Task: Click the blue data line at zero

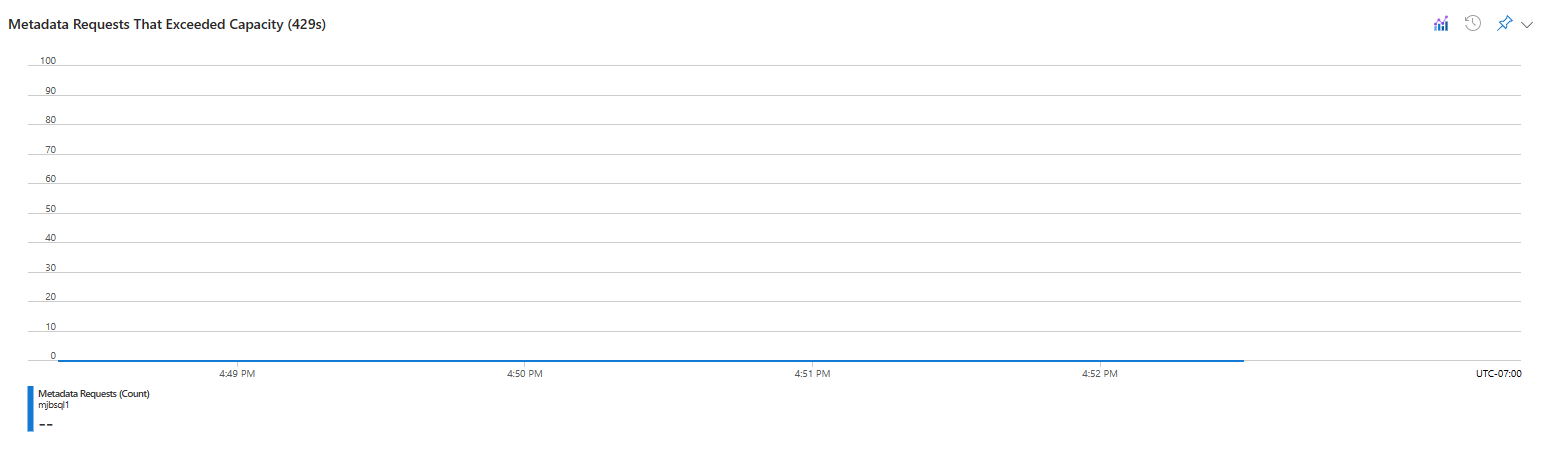Action: tap(651, 360)
